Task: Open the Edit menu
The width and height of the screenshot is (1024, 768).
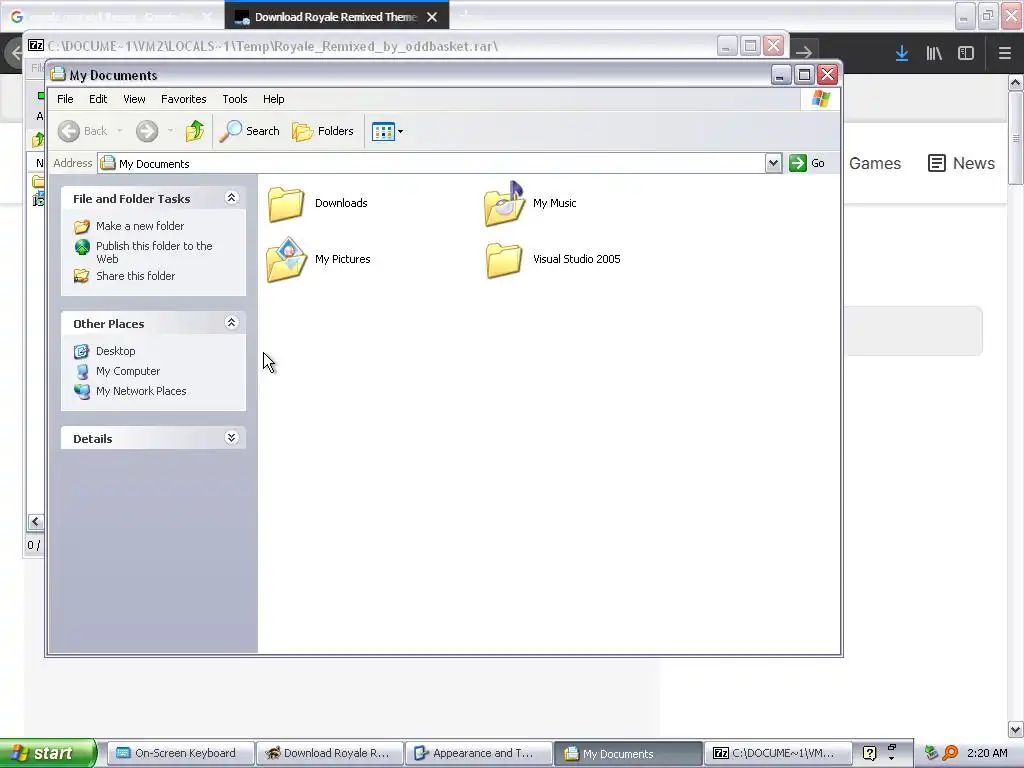Action: point(98,99)
